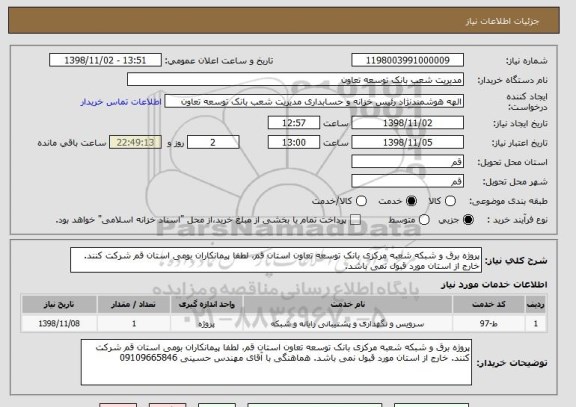Click the تعداد / مقدار column header
This screenshot has height=407, width=576.
point(134,304)
